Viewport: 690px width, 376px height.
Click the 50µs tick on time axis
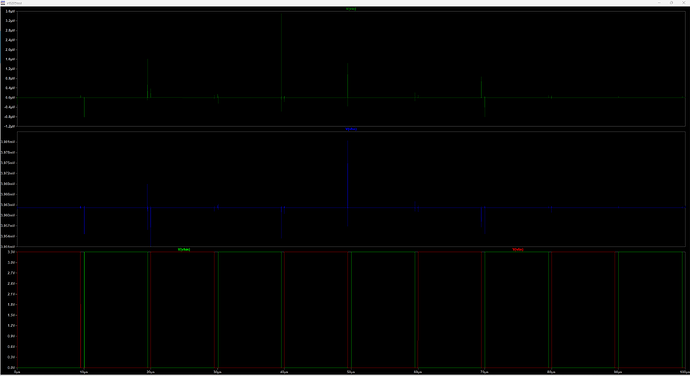point(351,372)
